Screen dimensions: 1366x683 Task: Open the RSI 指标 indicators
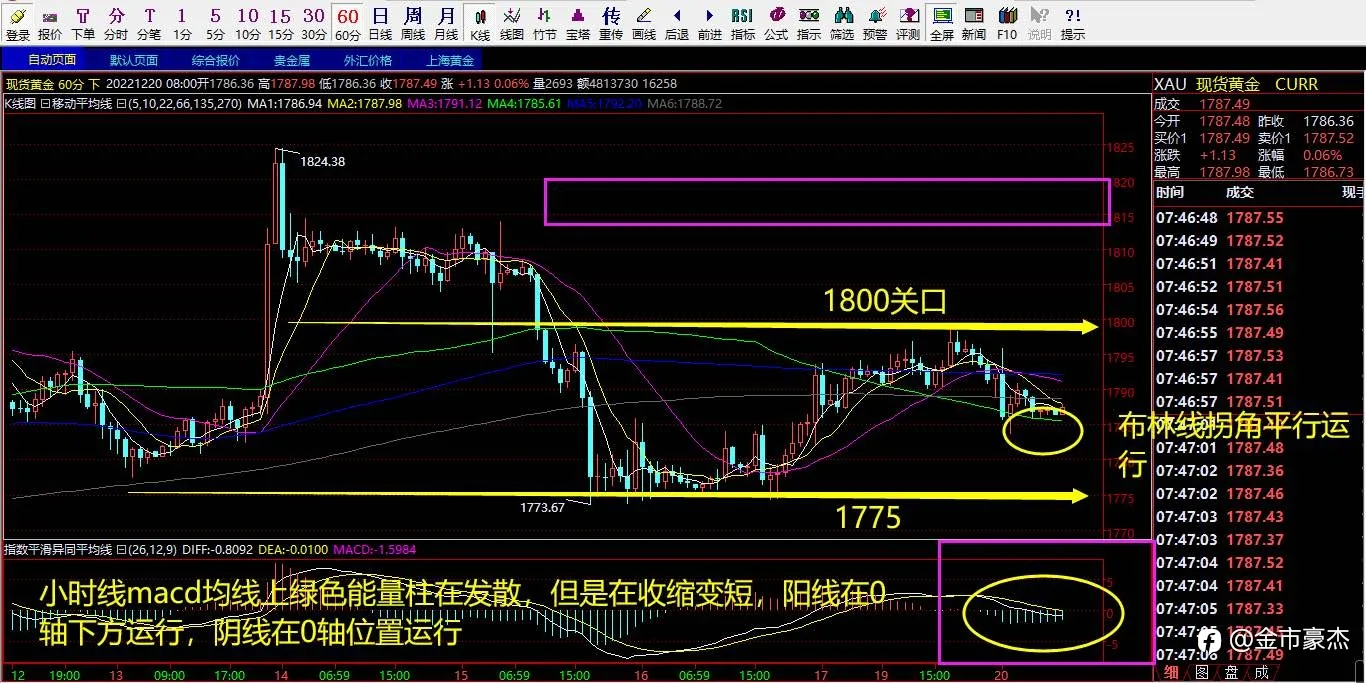pyautogui.click(x=742, y=23)
